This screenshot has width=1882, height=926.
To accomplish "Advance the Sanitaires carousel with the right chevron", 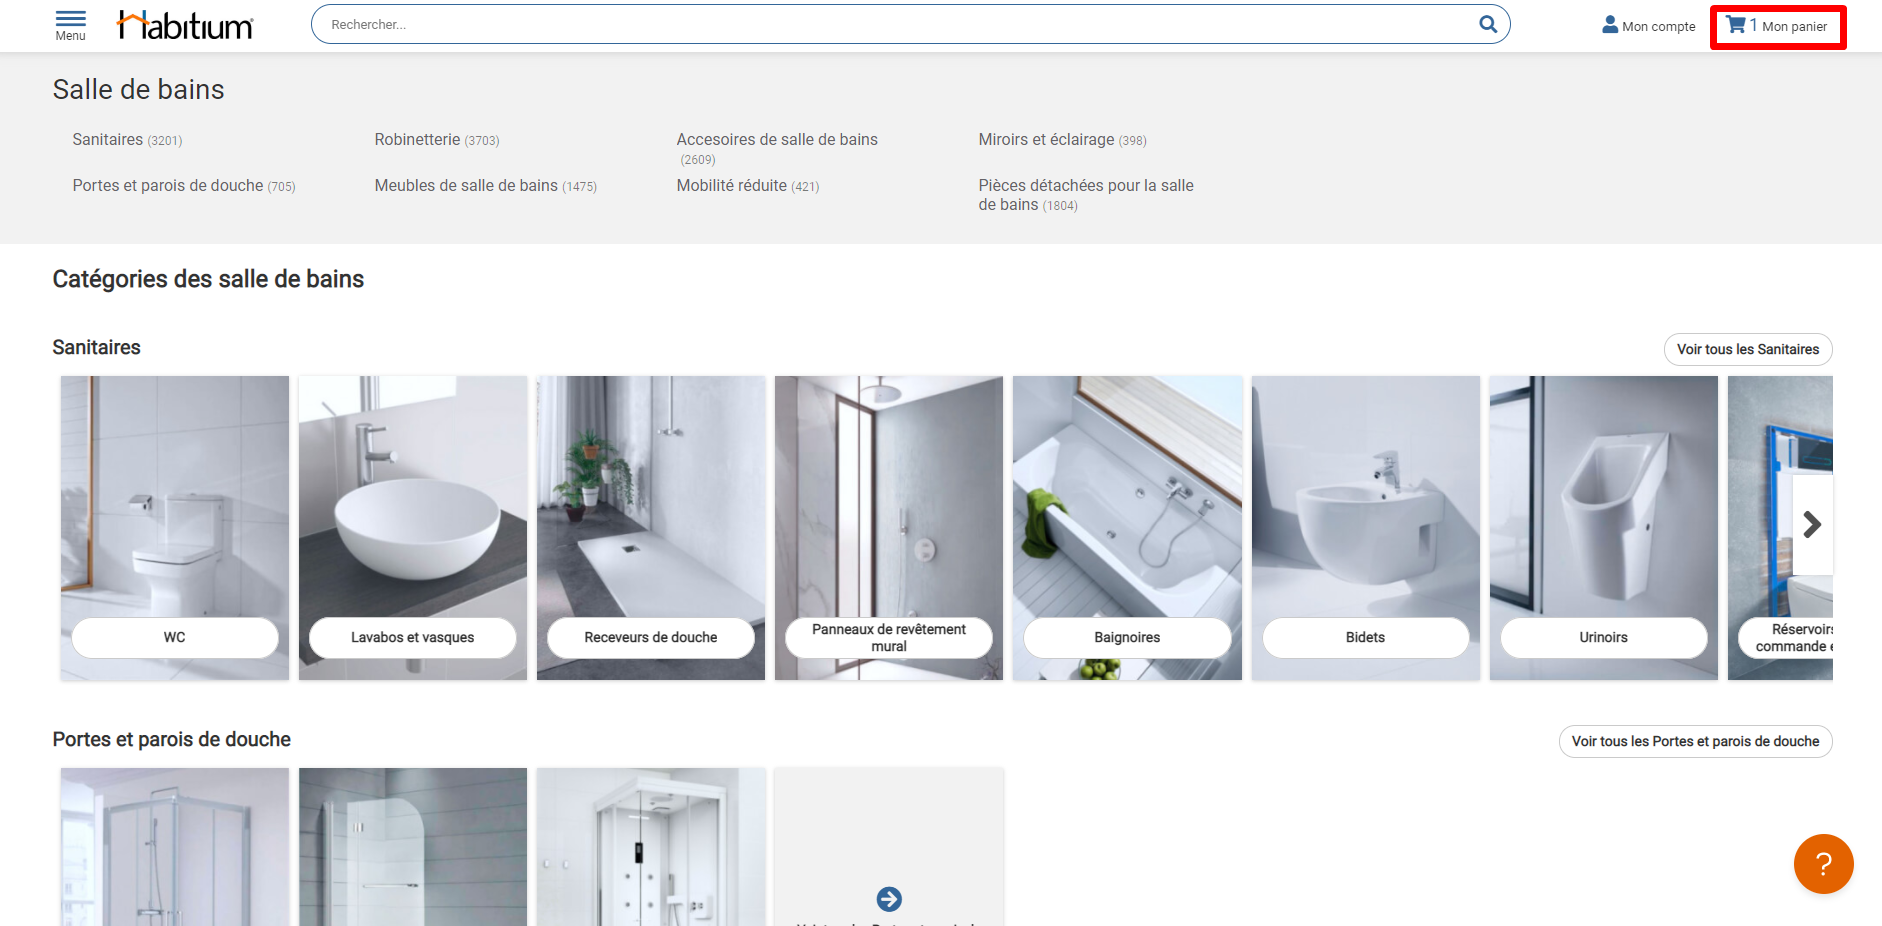I will pos(1812,524).
